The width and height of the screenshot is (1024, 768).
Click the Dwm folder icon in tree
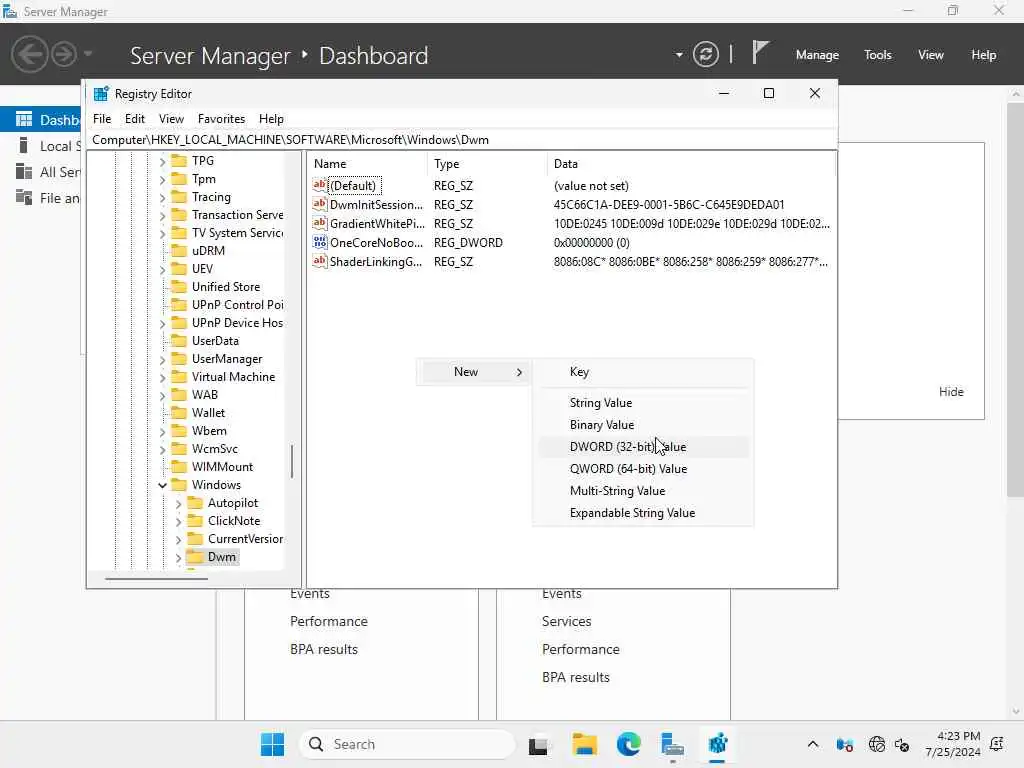195,556
